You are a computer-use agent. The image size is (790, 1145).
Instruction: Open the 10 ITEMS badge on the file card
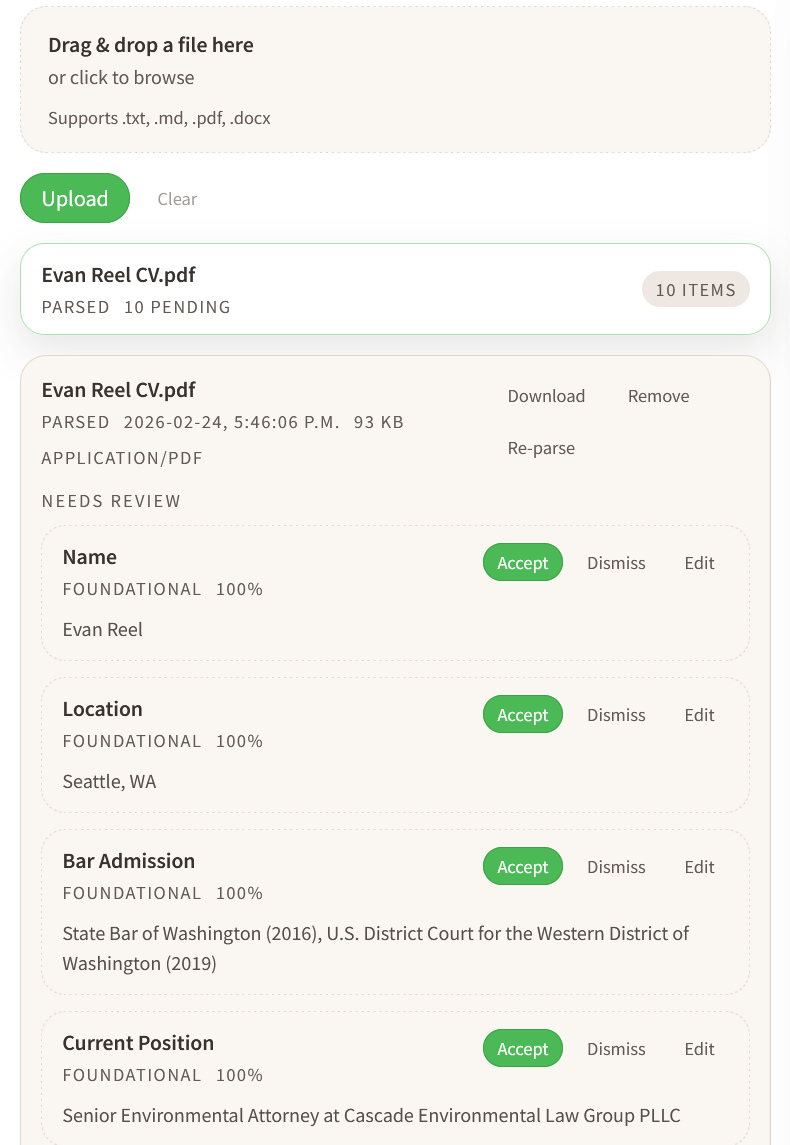[695, 289]
